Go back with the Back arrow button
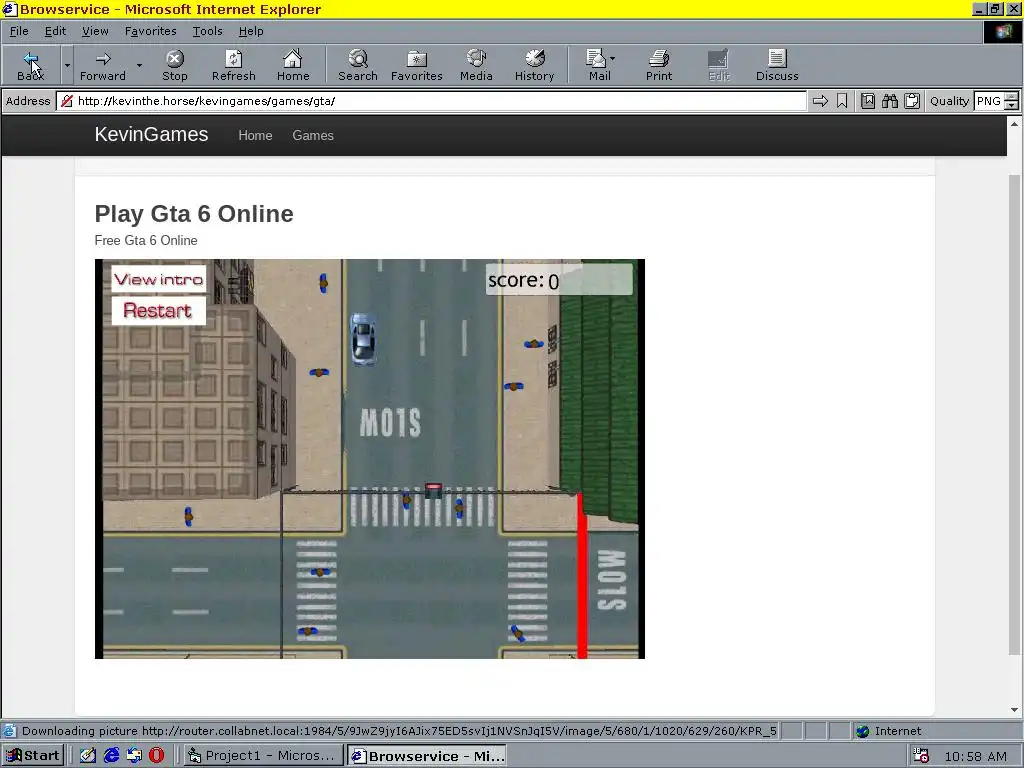 point(31,65)
